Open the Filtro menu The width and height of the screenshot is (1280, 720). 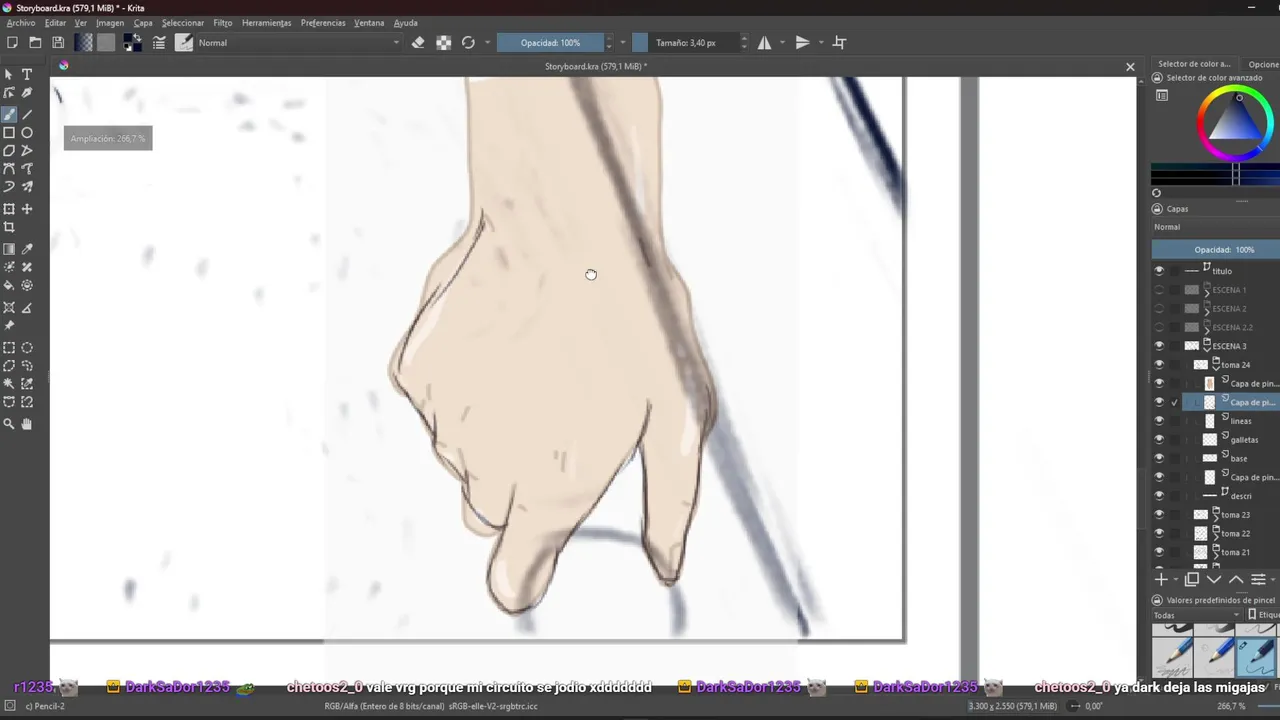pyautogui.click(x=222, y=23)
